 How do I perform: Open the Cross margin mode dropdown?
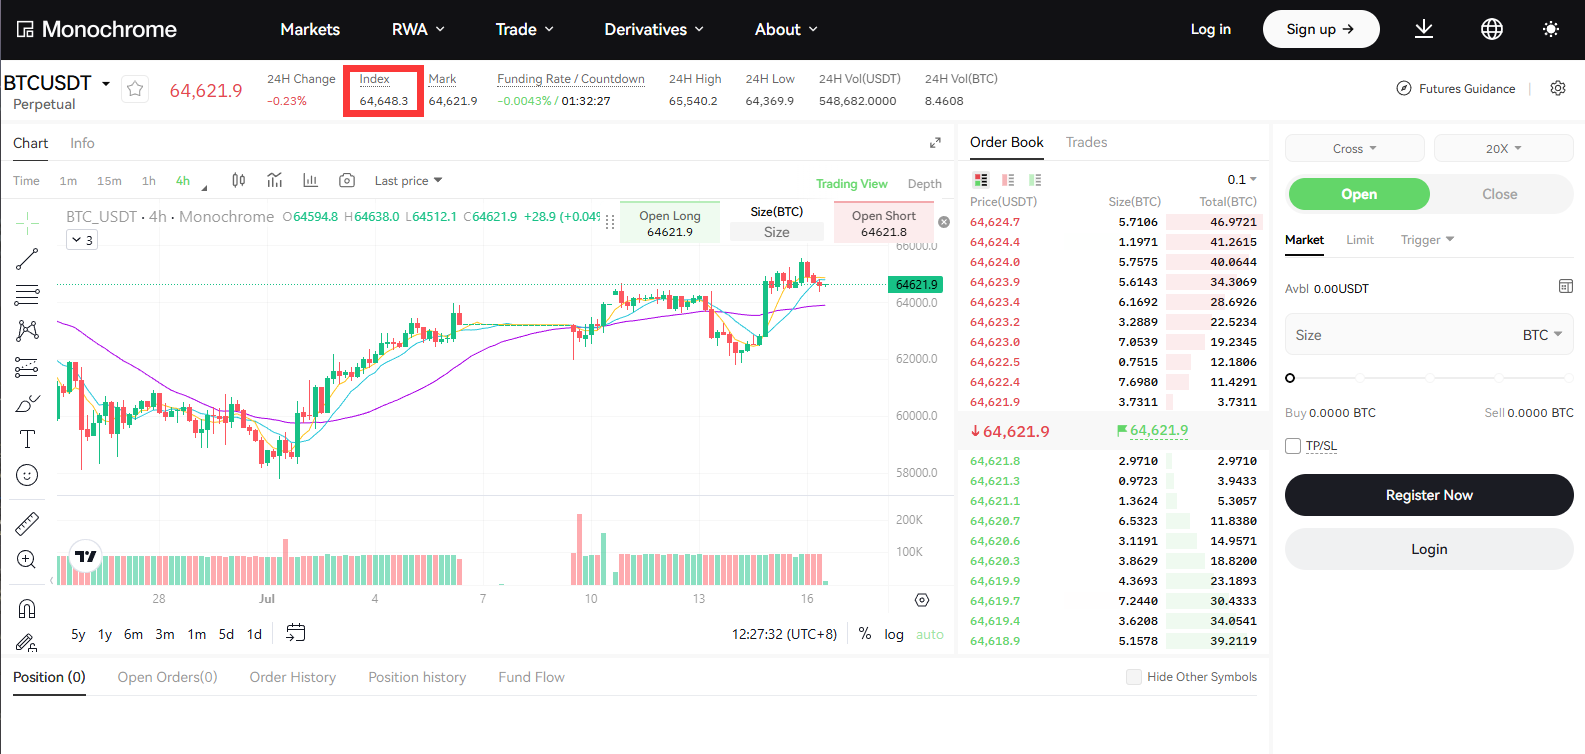(1355, 148)
